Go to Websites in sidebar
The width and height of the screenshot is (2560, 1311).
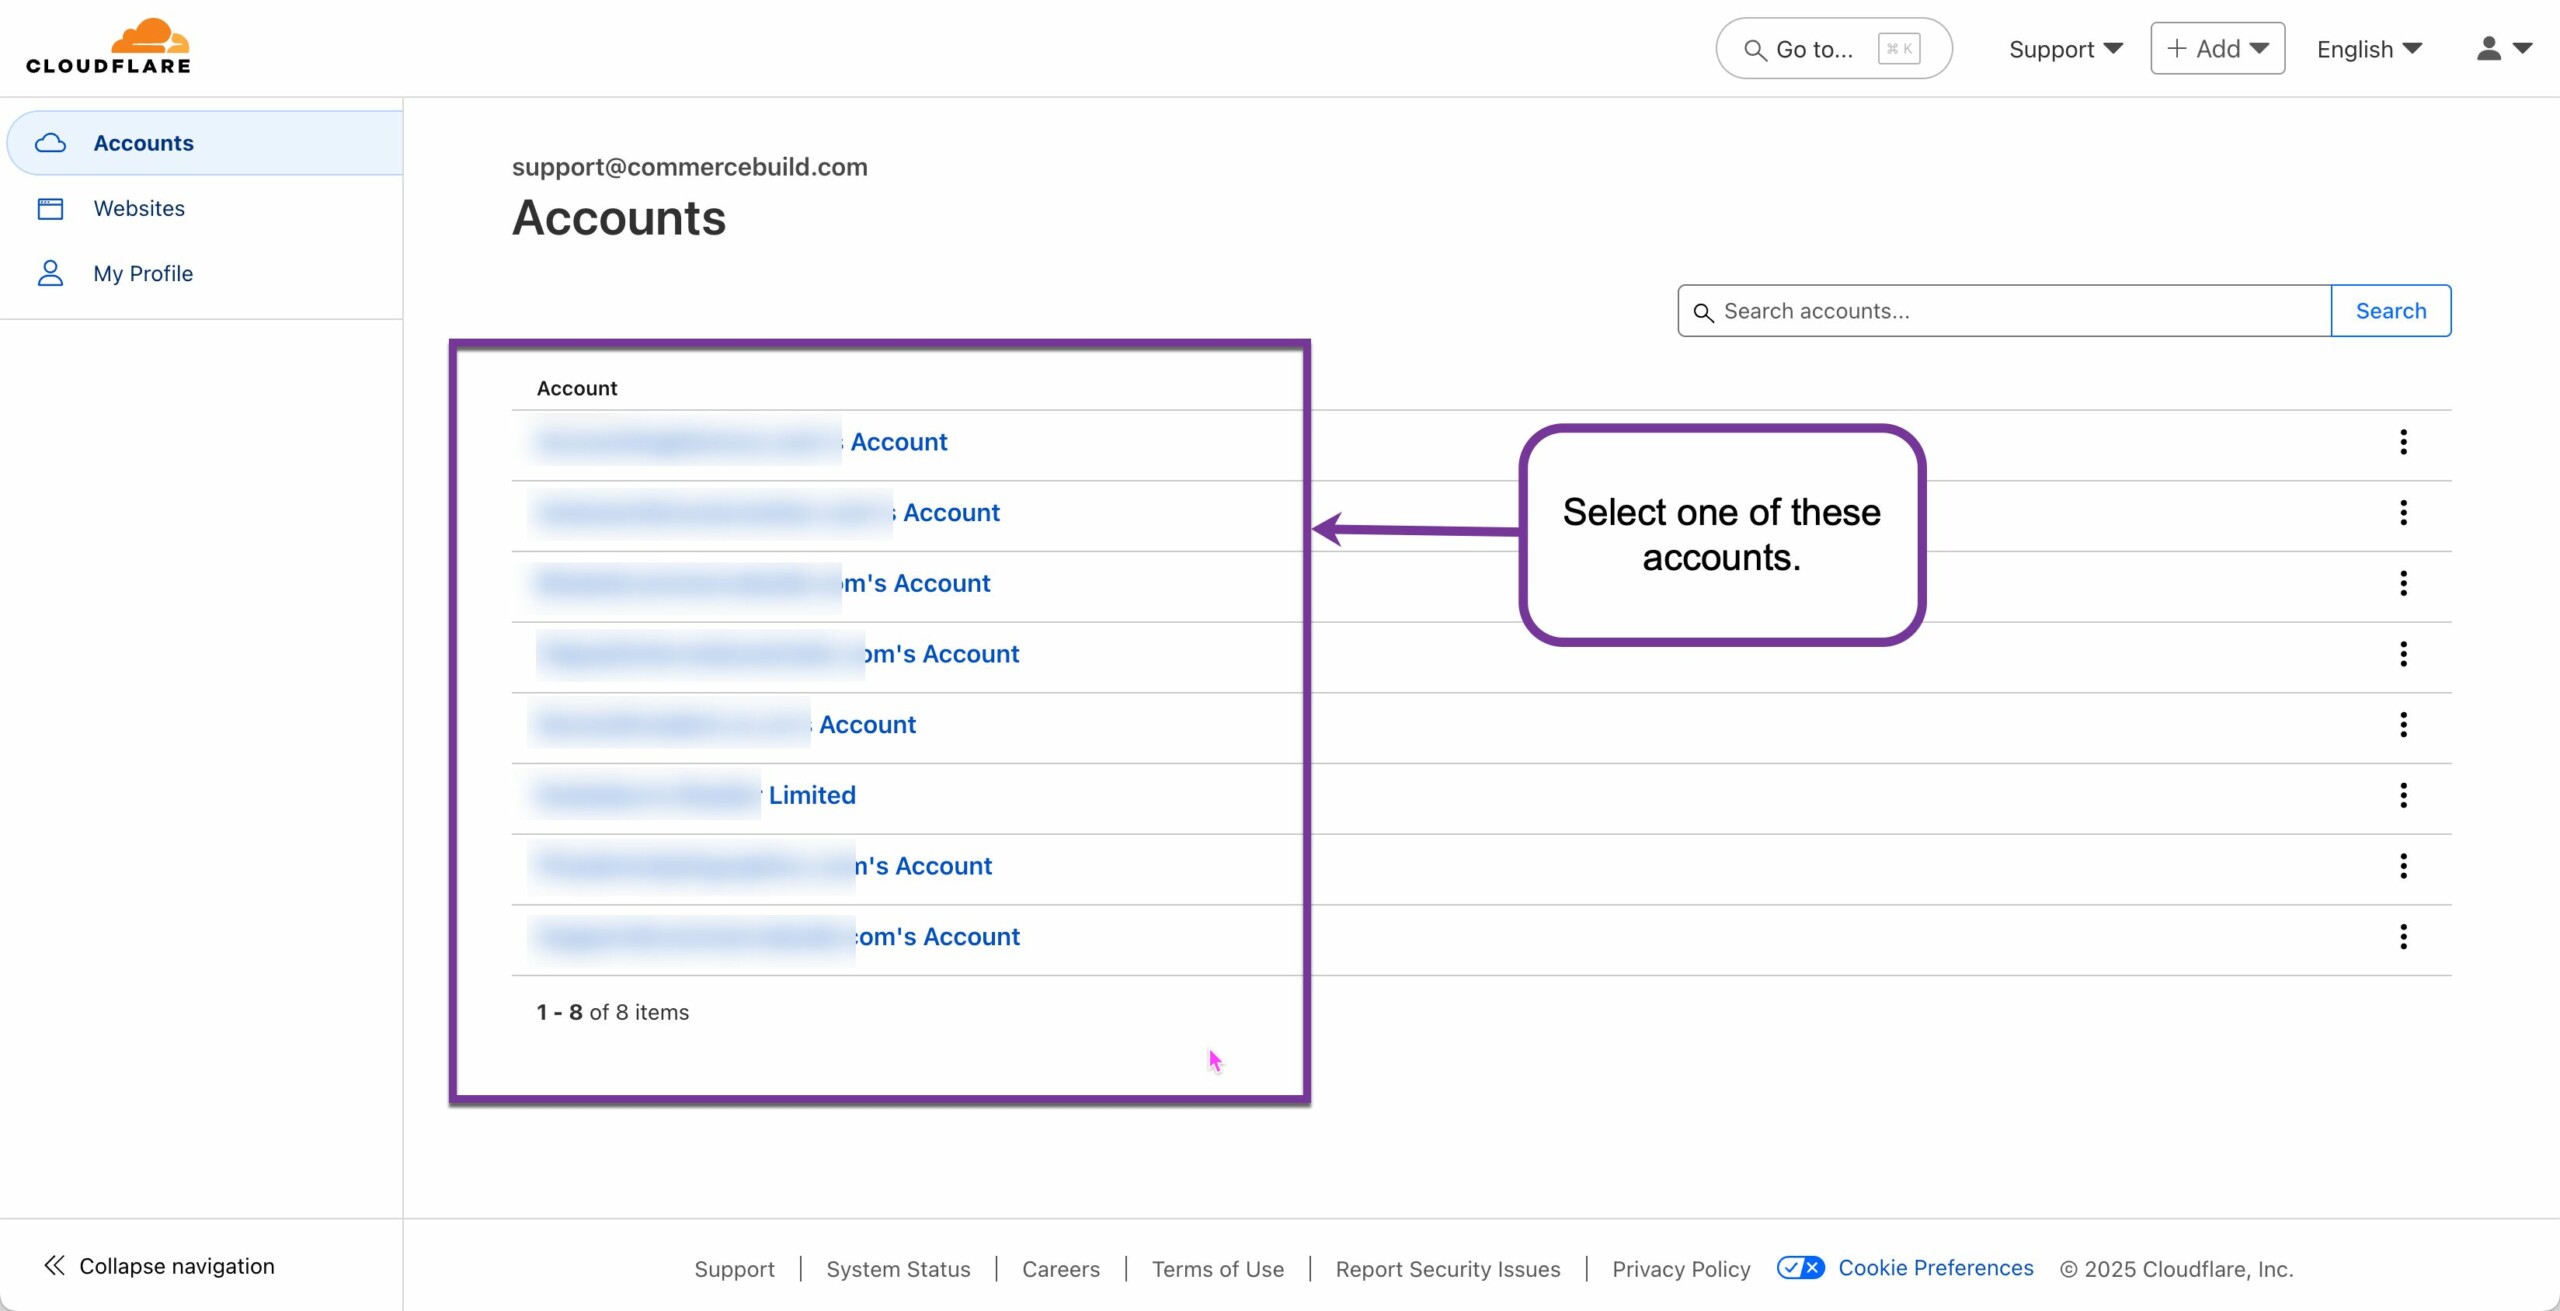coord(139,208)
